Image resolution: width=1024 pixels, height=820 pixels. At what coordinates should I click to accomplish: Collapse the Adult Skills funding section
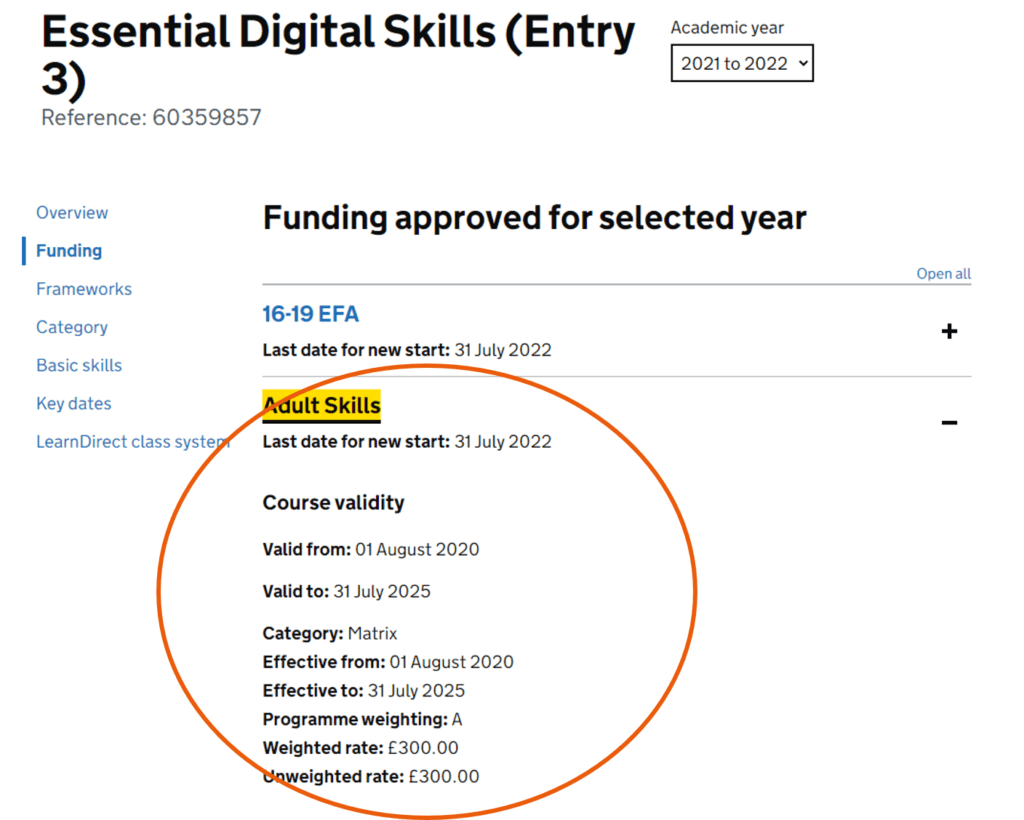948,422
